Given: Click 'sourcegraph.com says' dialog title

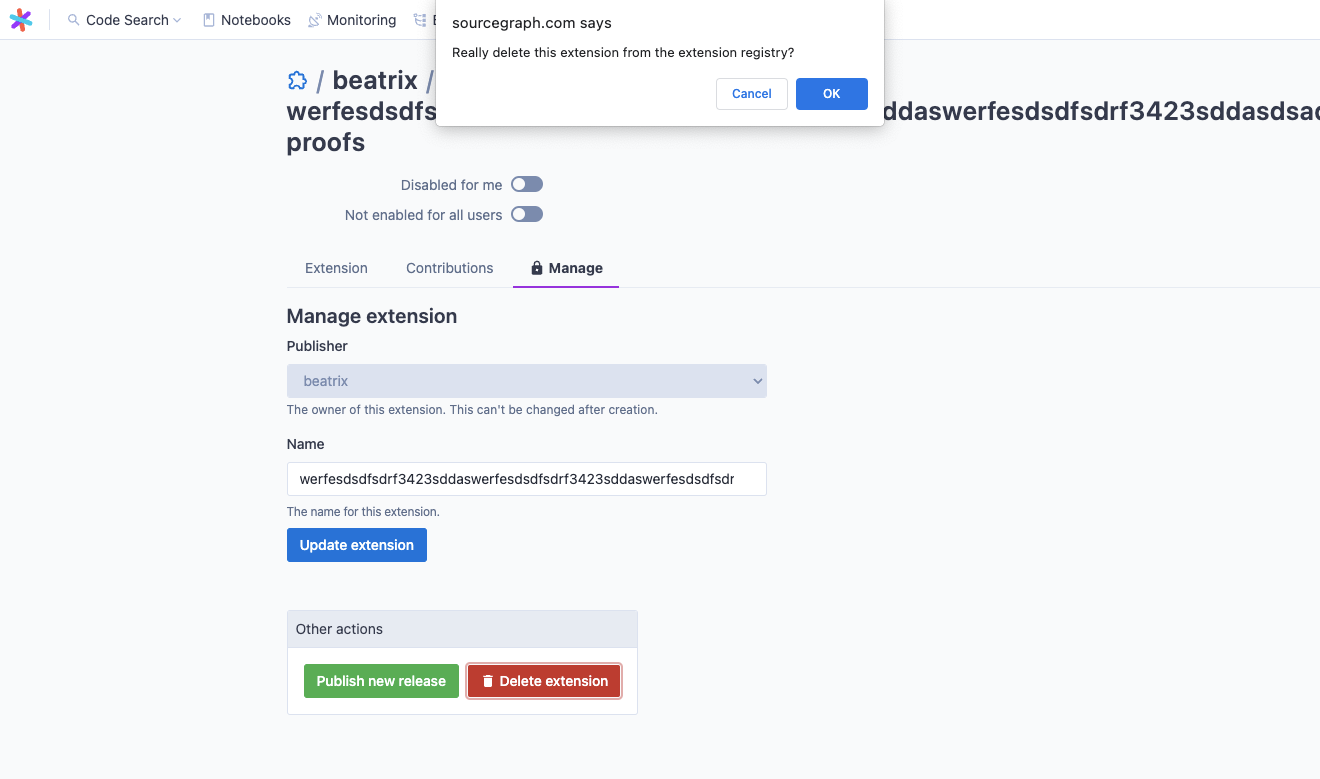Looking at the screenshot, I should (x=532, y=22).
